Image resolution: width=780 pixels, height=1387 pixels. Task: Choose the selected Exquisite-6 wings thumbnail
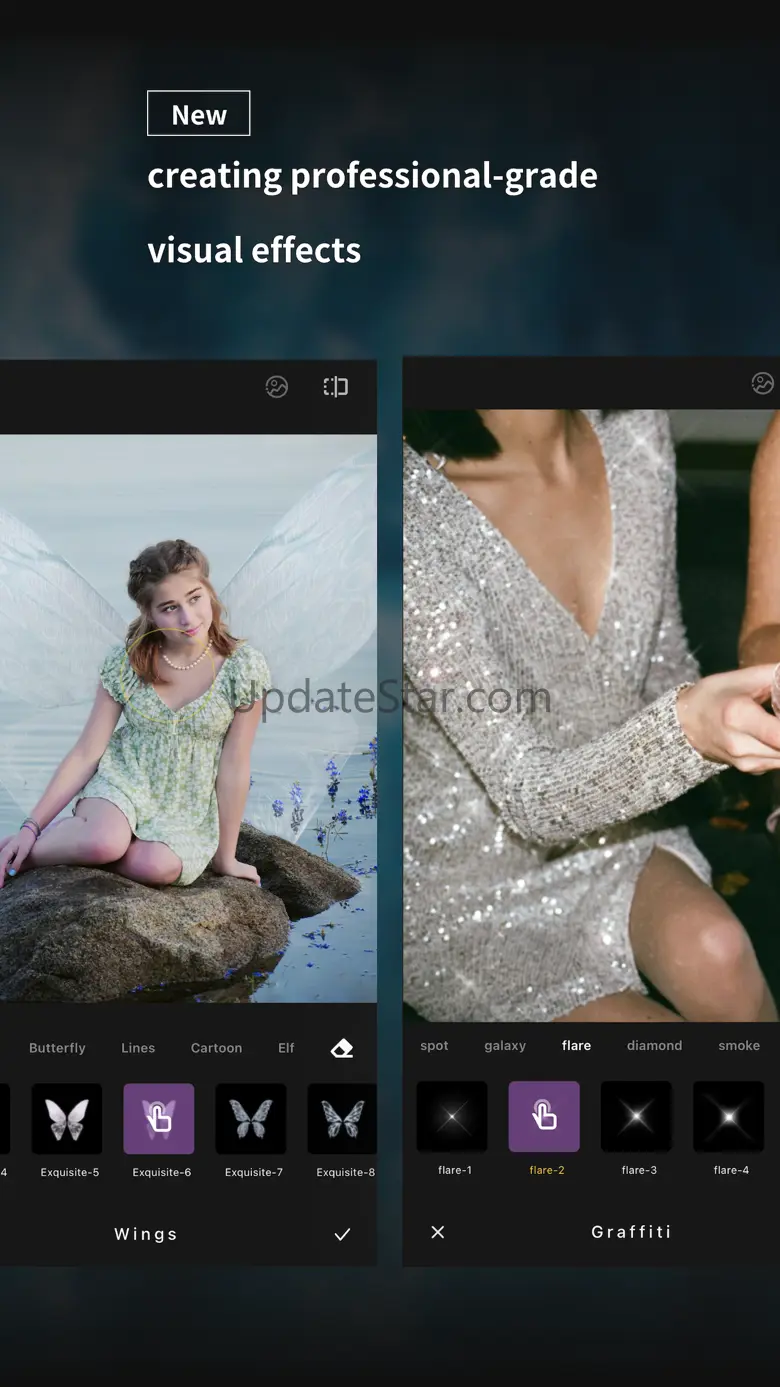[159, 1119]
